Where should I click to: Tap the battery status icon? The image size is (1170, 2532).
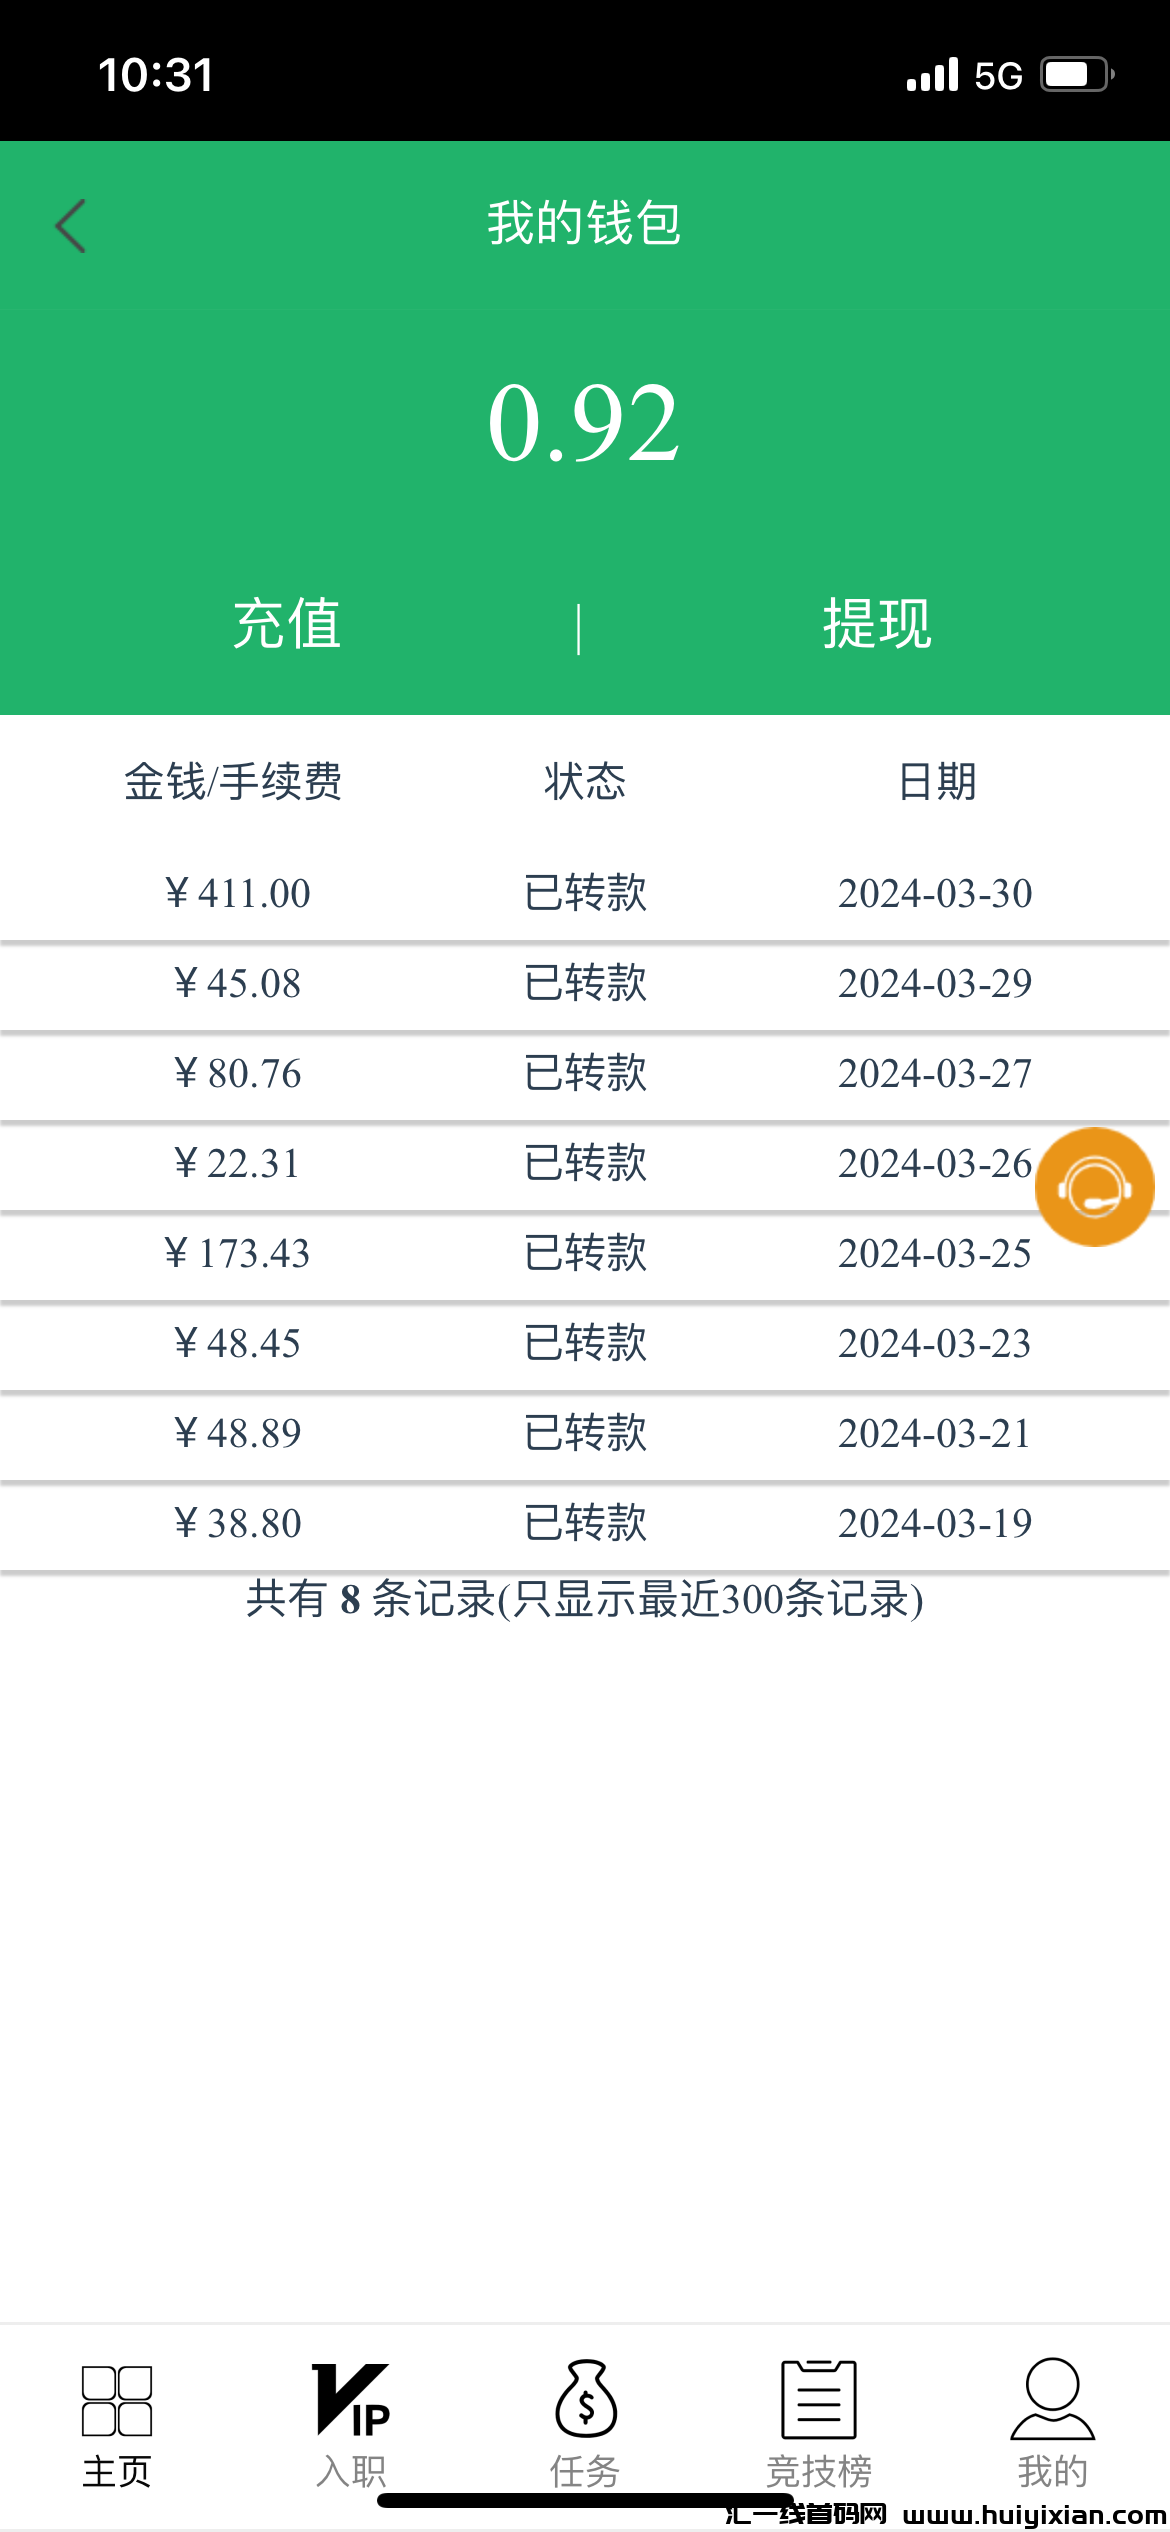pyautogui.click(x=1077, y=75)
